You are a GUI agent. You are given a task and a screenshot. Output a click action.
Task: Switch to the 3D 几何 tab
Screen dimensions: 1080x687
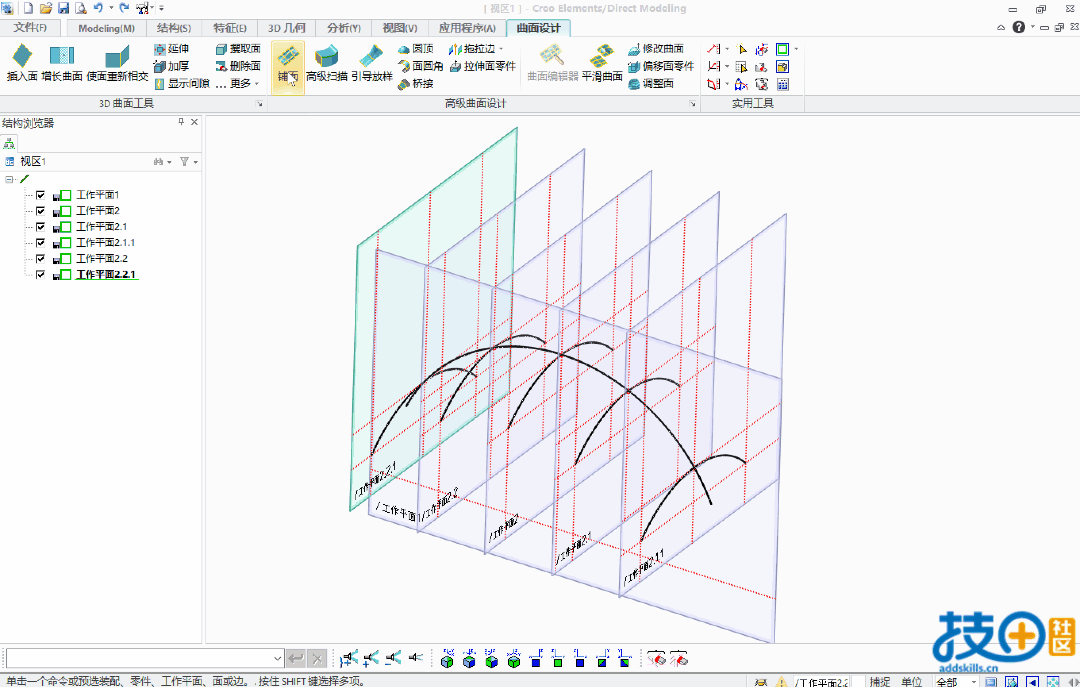click(287, 28)
